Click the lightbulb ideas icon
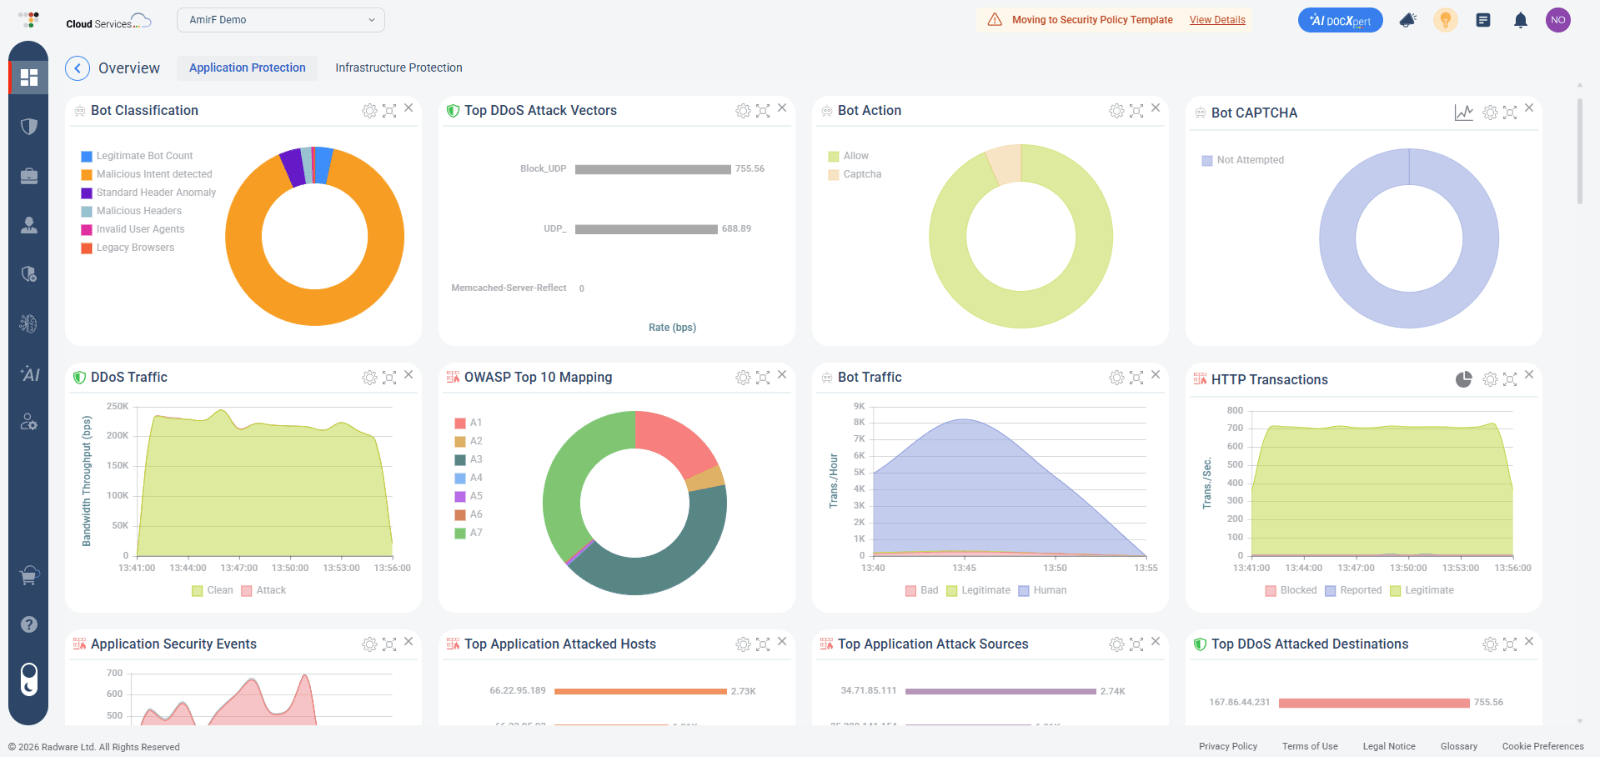The image size is (1600, 757). 1445,20
